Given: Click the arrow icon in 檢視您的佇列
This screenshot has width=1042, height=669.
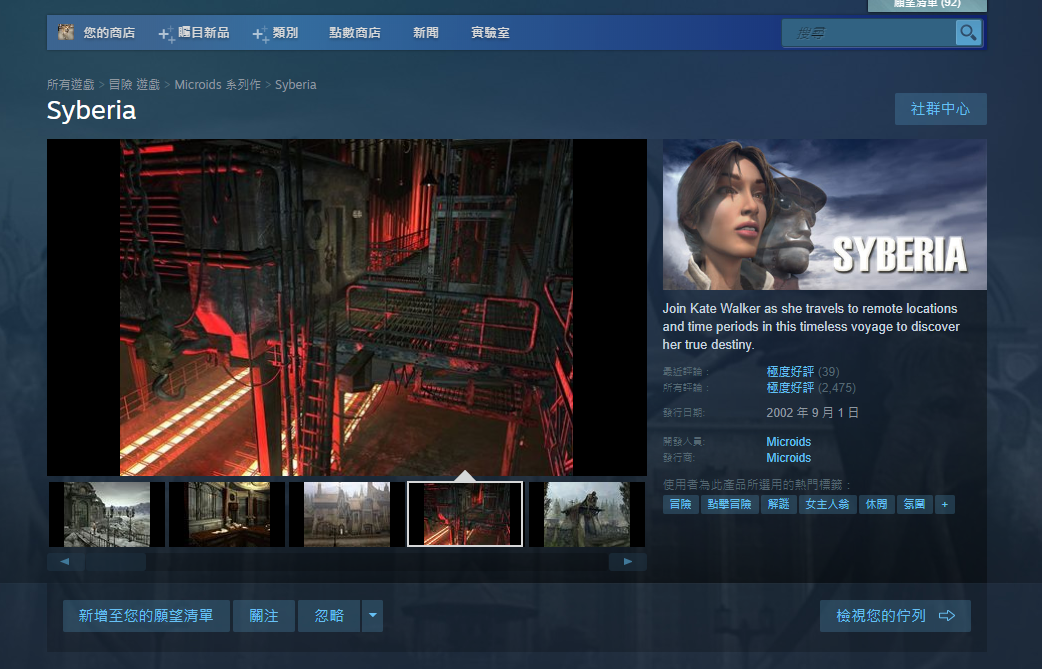Looking at the screenshot, I should tap(947, 616).
